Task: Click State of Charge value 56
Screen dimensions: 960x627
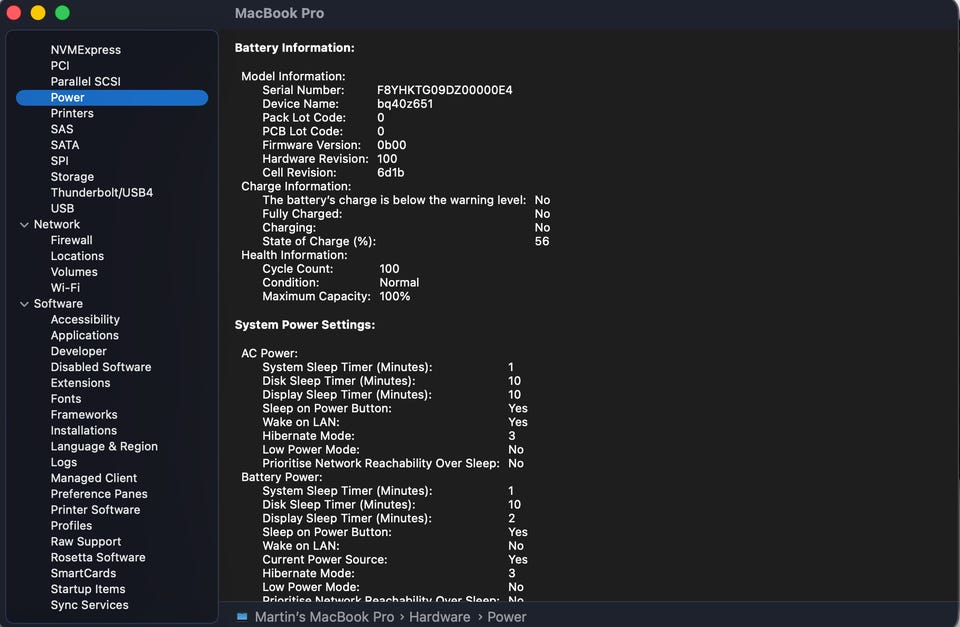Action: (x=542, y=241)
